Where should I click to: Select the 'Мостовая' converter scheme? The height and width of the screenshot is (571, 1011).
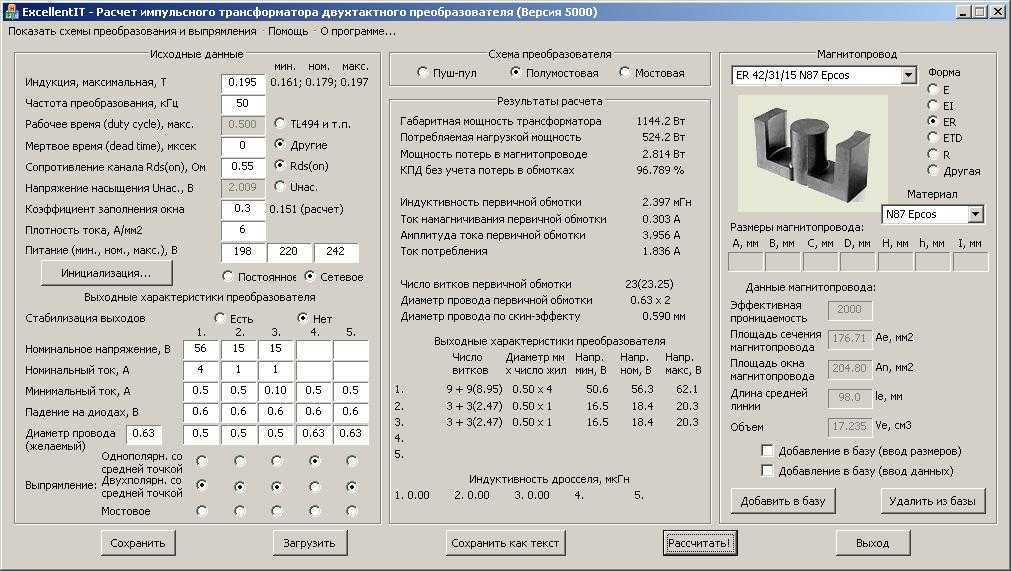click(624, 72)
